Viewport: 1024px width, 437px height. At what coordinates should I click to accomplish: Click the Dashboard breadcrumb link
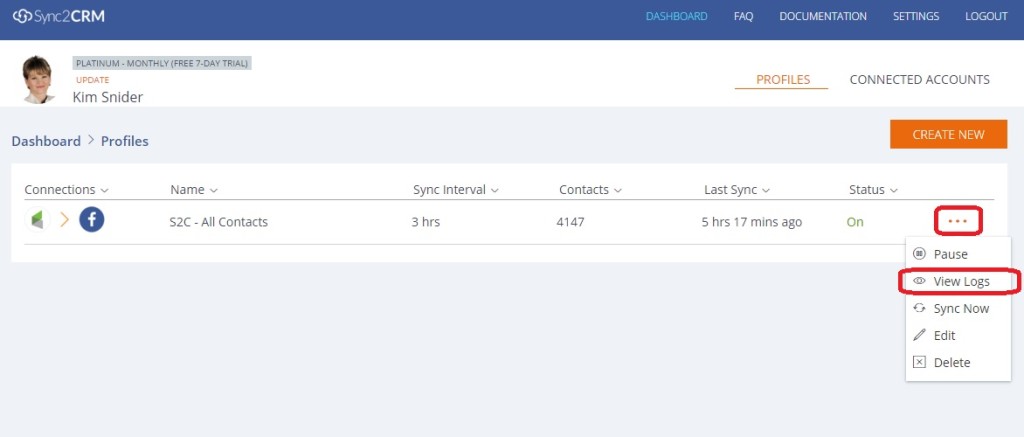coord(46,141)
